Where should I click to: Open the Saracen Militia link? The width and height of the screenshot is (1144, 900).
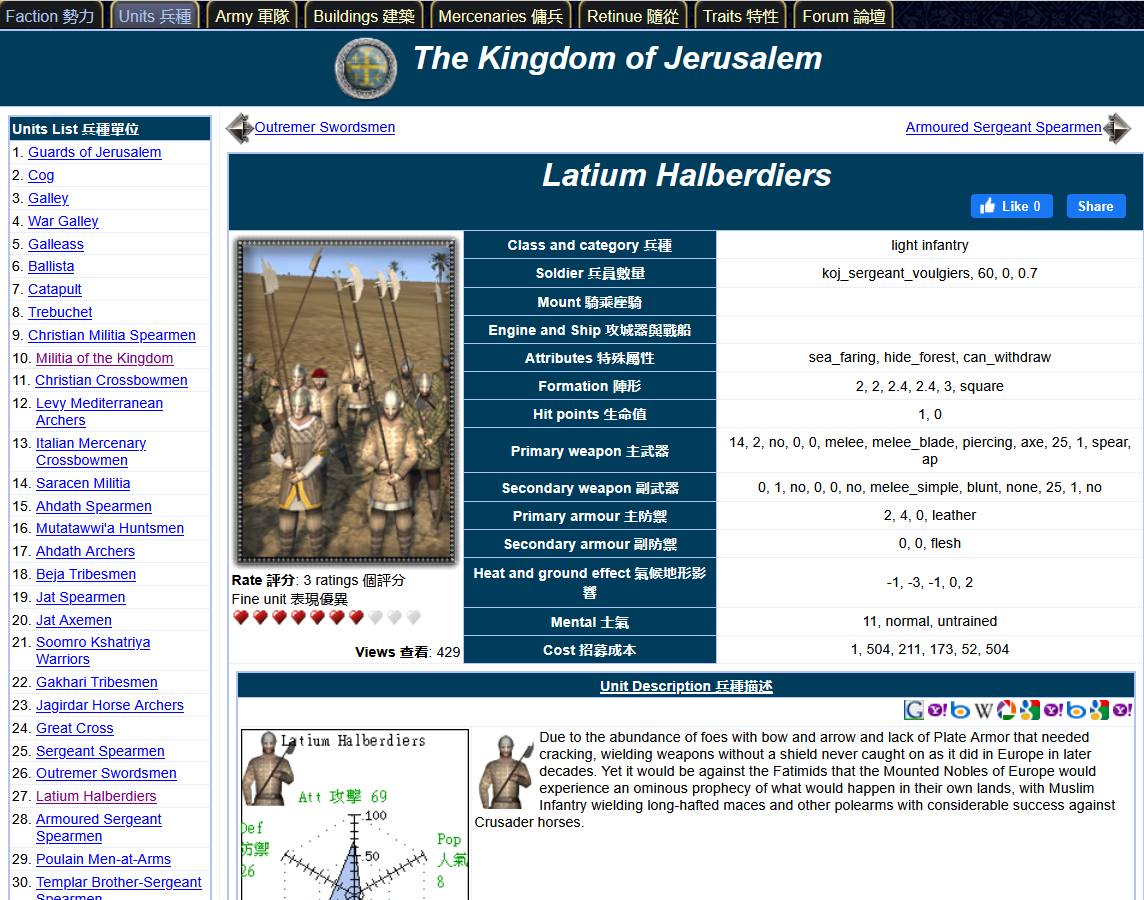[x=83, y=484]
